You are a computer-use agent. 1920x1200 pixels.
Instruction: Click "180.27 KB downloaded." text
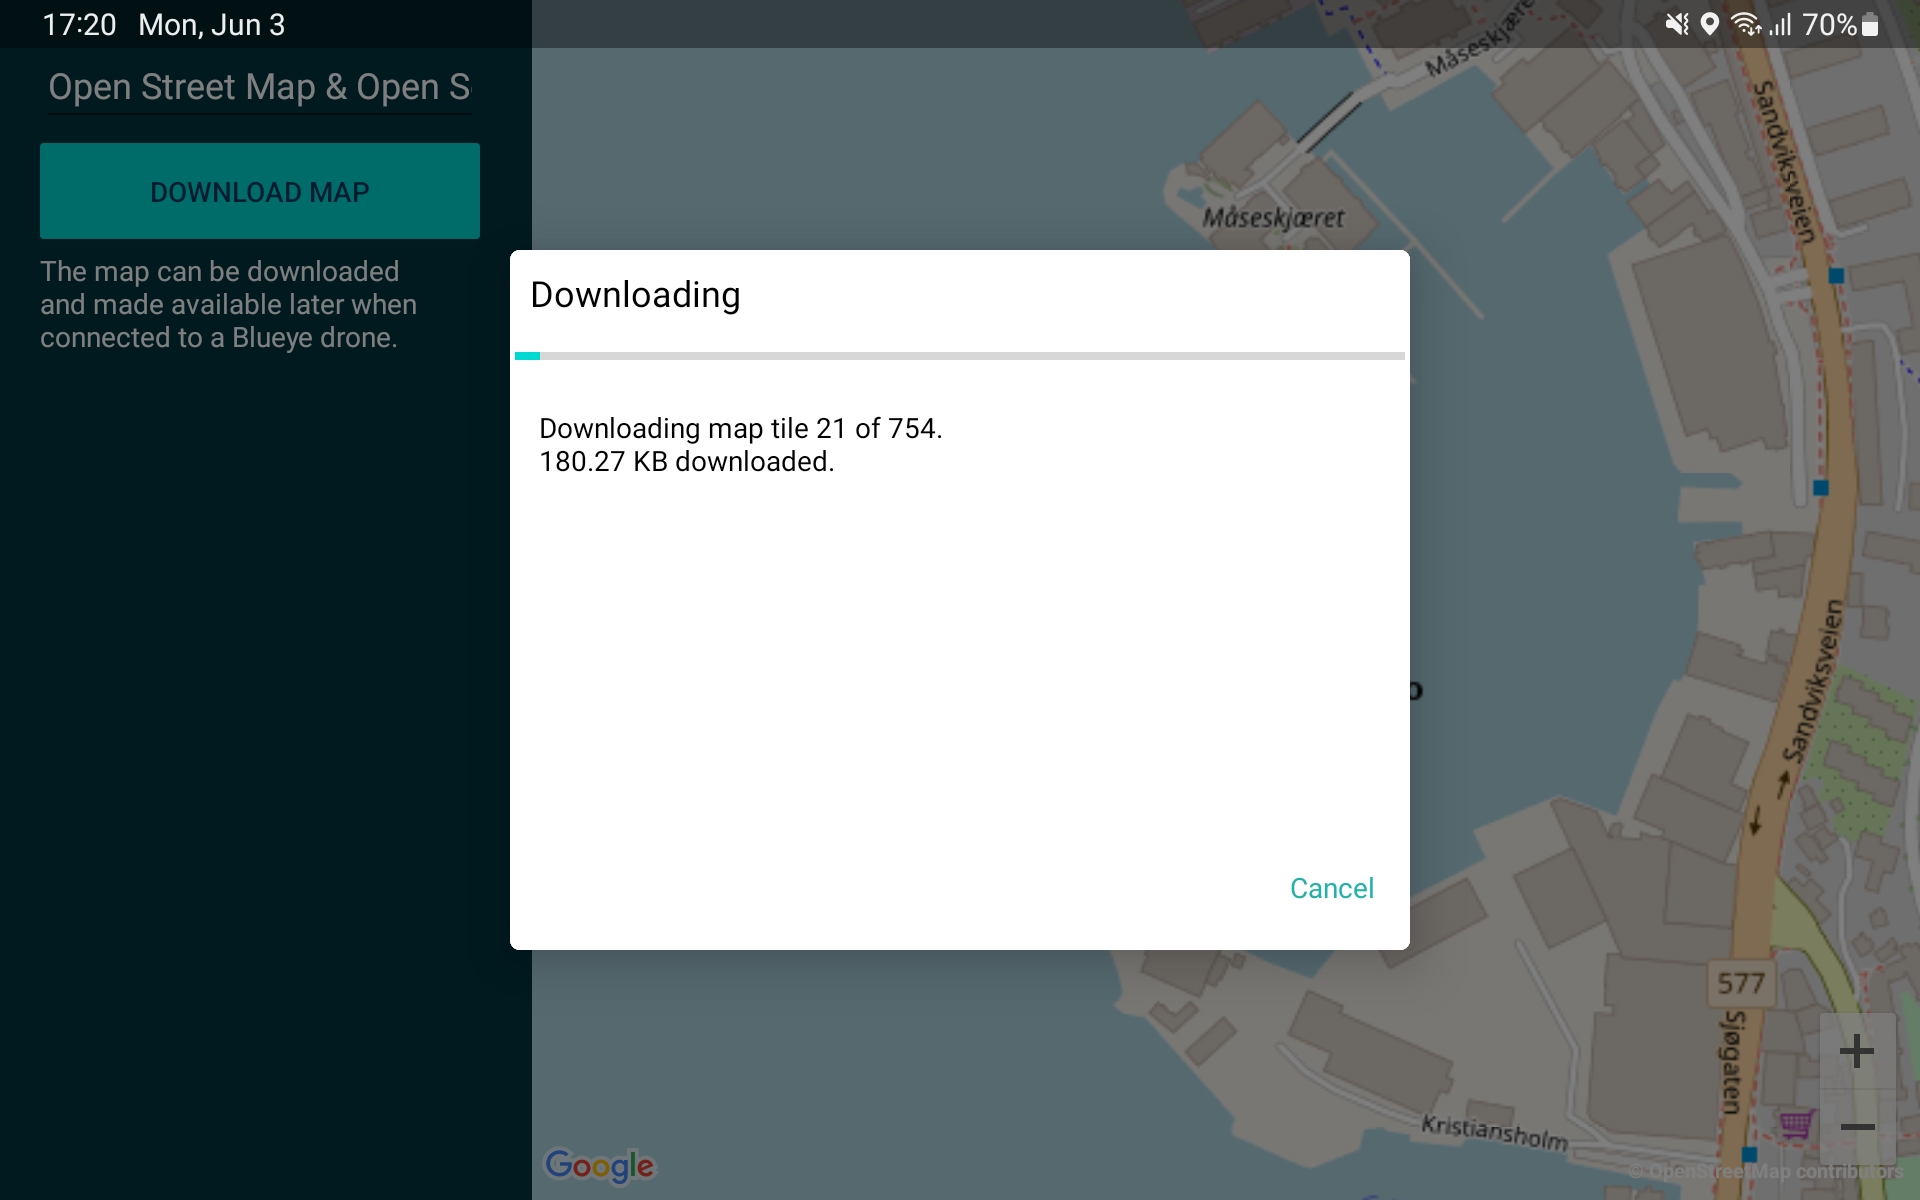tap(687, 461)
